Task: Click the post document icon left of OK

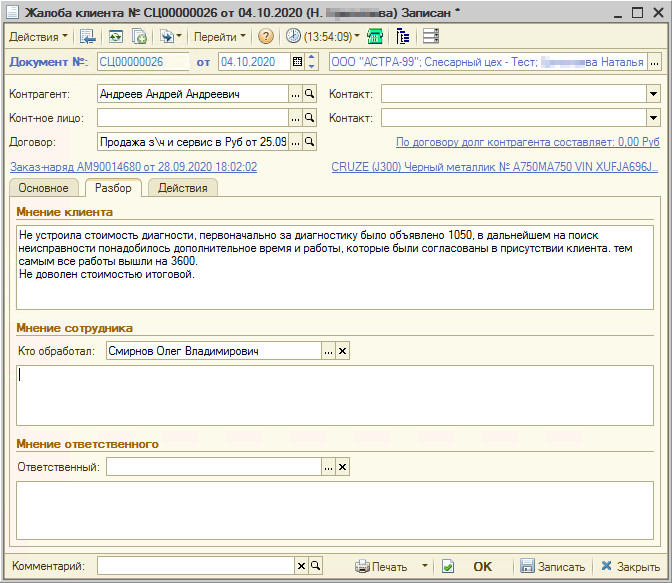Action: point(448,566)
